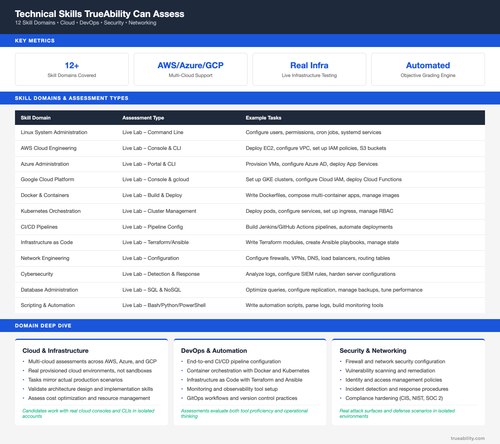Click 'Live Lab – Terraform/Ansible' cell
Image resolution: width=500 pixels, height=444 pixels.
pyautogui.click(x=156, y=242)
